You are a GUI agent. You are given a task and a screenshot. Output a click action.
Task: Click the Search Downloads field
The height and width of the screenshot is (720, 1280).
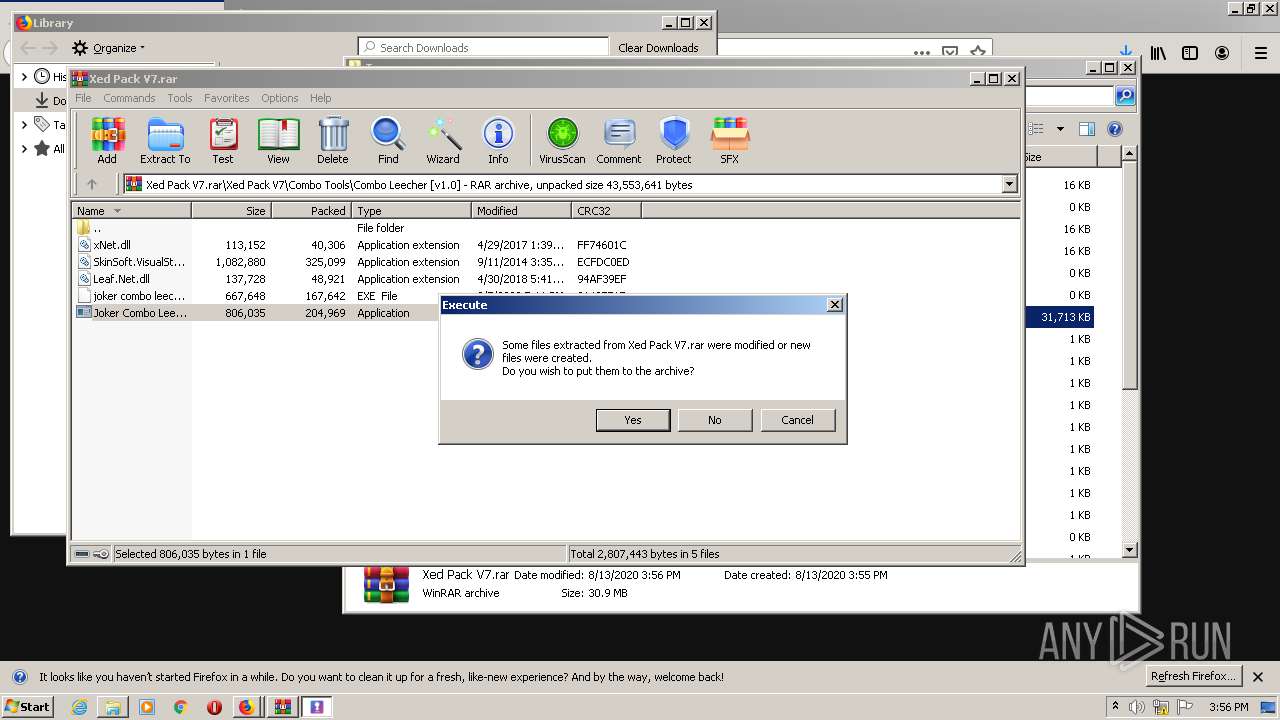pos(484,47)
